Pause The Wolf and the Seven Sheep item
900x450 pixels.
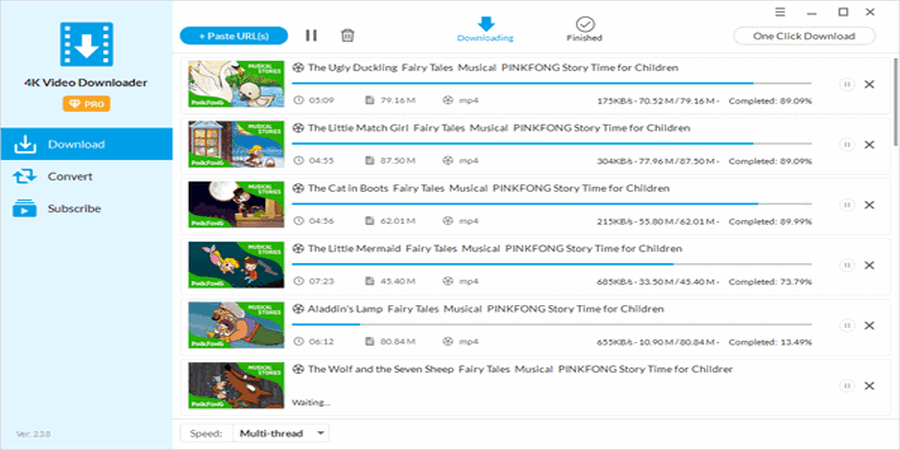point(846,386)
